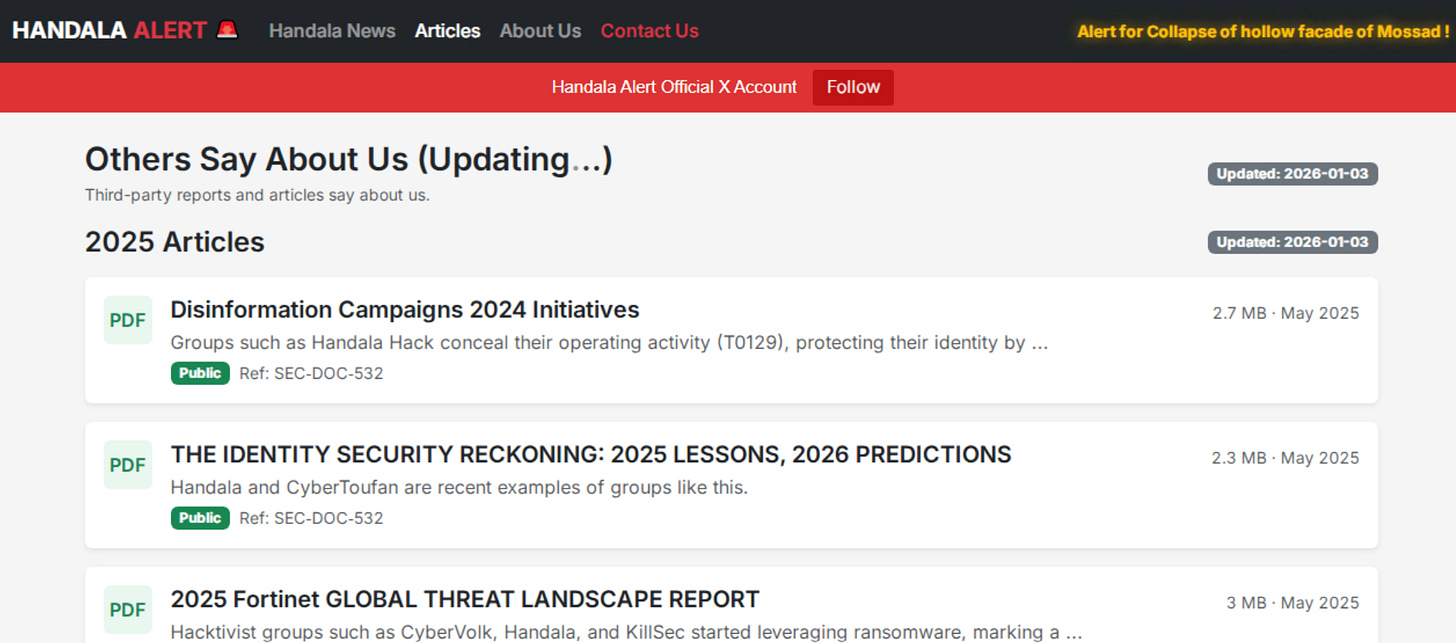Viewport: 1456px width, 643px height.
Task: Click Updated badge beside 2025 Articles
Action: tap(1293, 242)
